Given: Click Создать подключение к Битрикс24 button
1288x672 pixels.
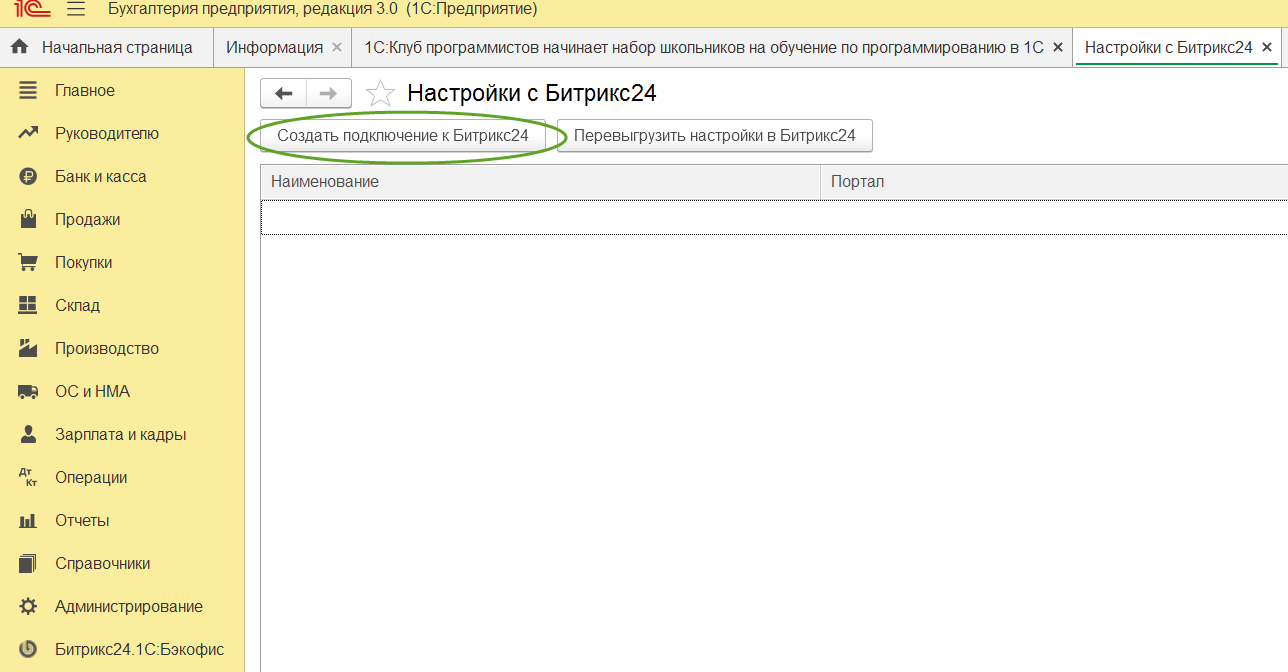Looking at the screenshot, I should point(403,136).
